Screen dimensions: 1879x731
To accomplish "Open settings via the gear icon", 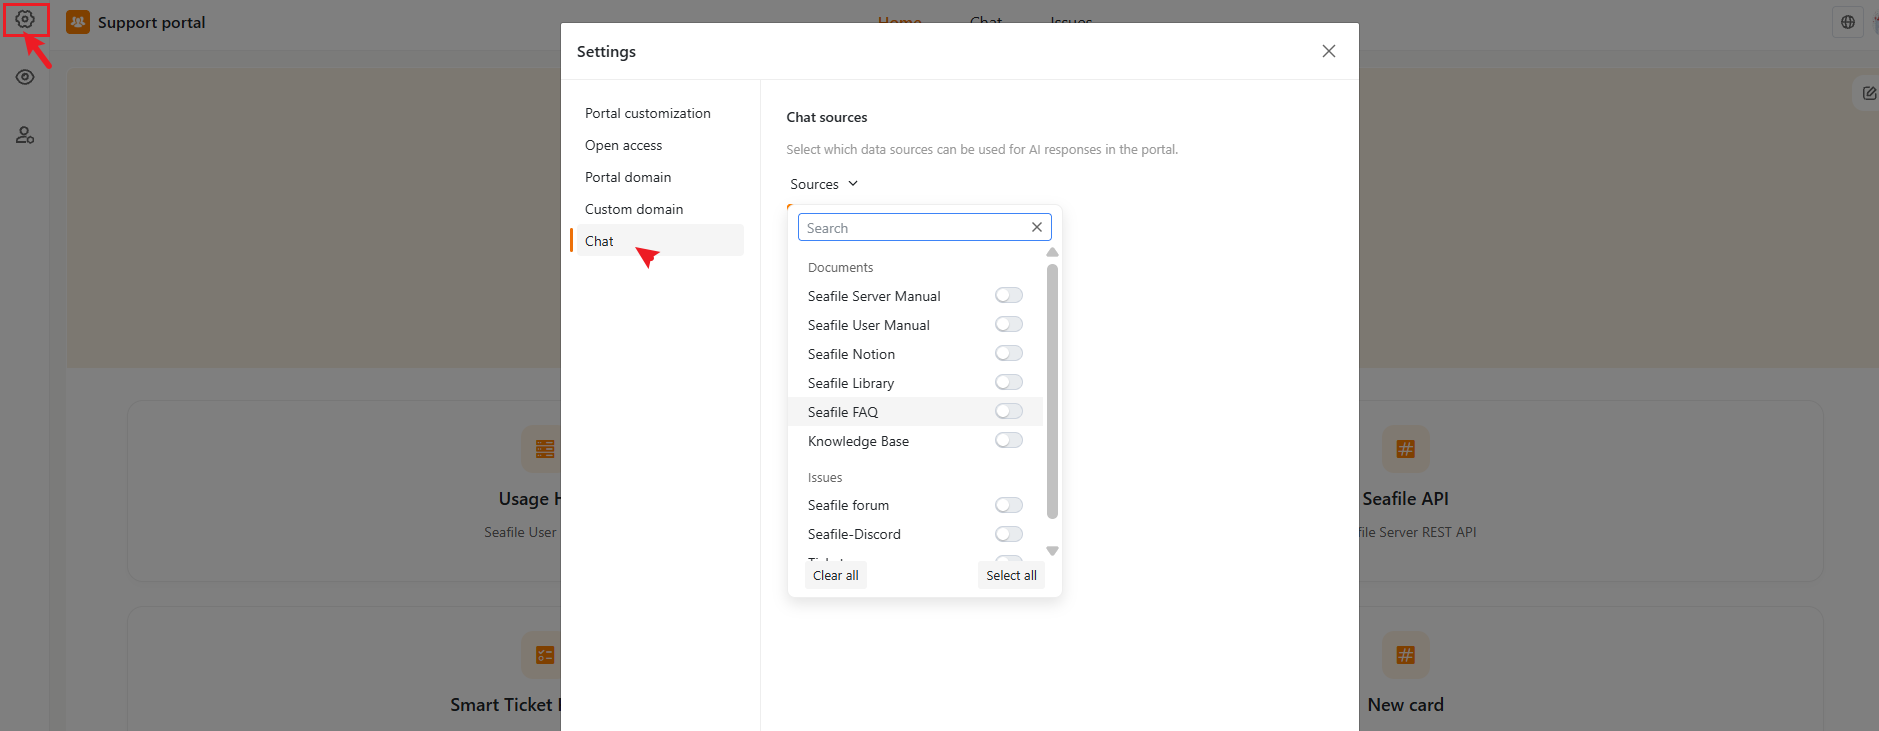I will (x=25, y=19).
